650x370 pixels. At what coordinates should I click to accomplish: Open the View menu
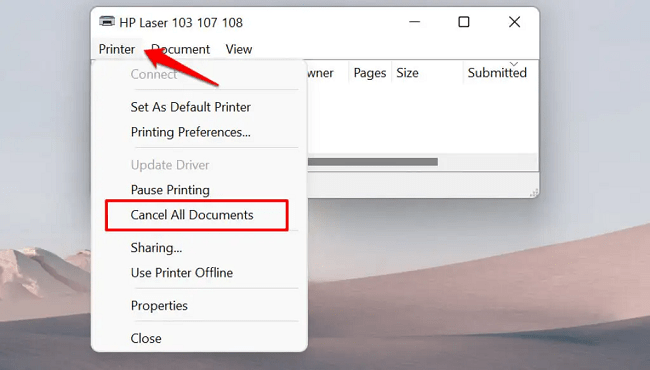(239, 49)
